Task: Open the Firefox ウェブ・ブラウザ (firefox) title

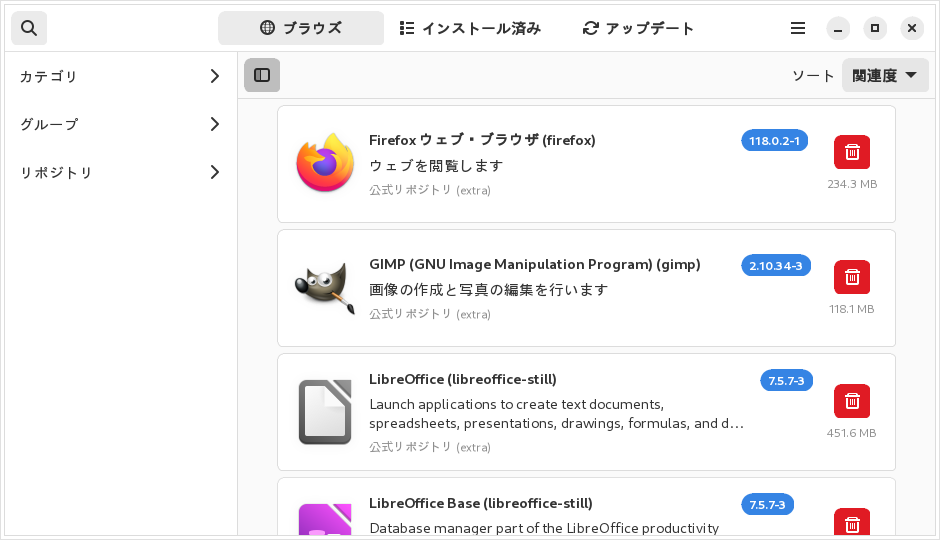Action: (482, 140)
